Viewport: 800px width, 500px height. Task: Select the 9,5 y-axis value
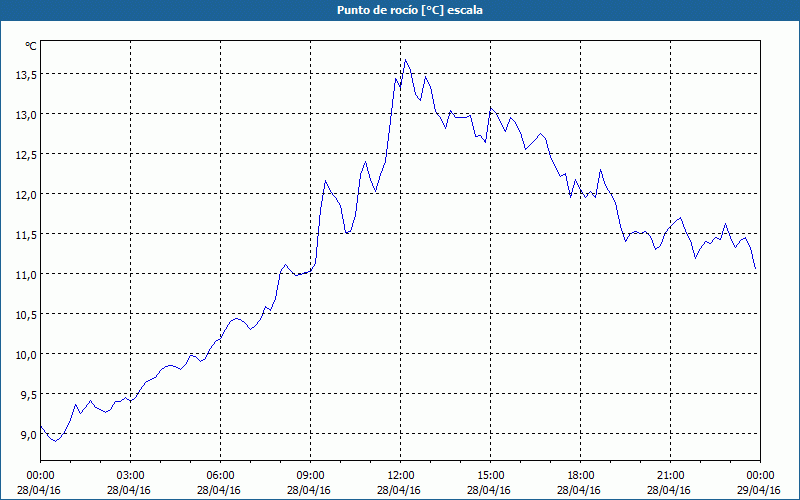point(28,395)
